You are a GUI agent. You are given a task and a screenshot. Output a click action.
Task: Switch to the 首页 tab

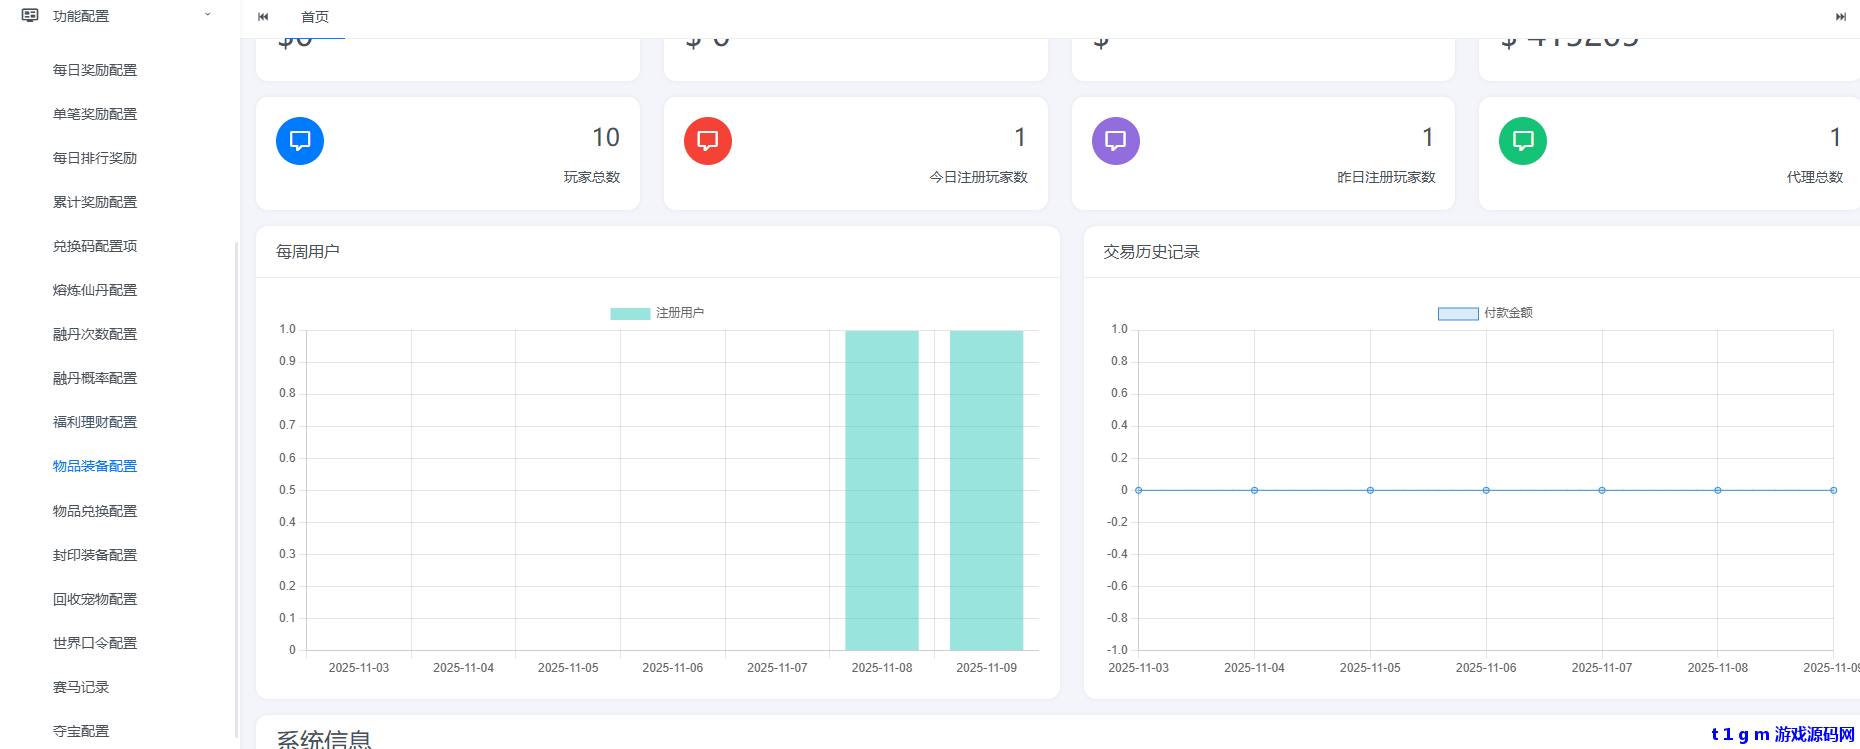tap(315, 17)
